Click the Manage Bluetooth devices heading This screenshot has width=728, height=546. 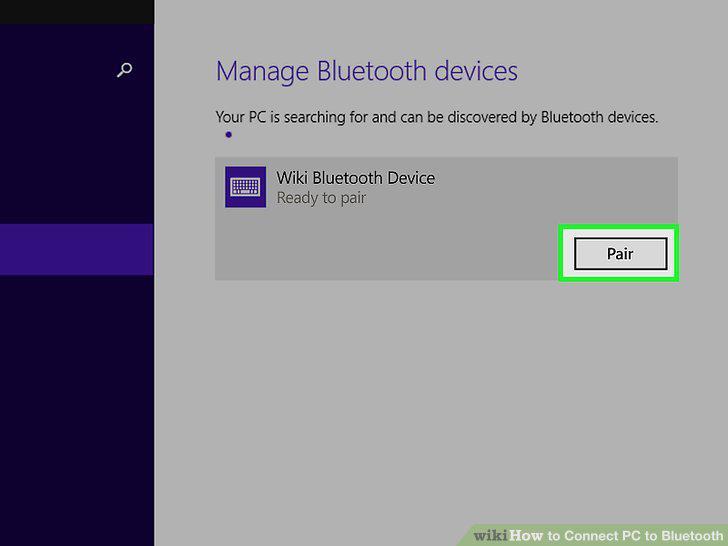(x=367, y=71)
